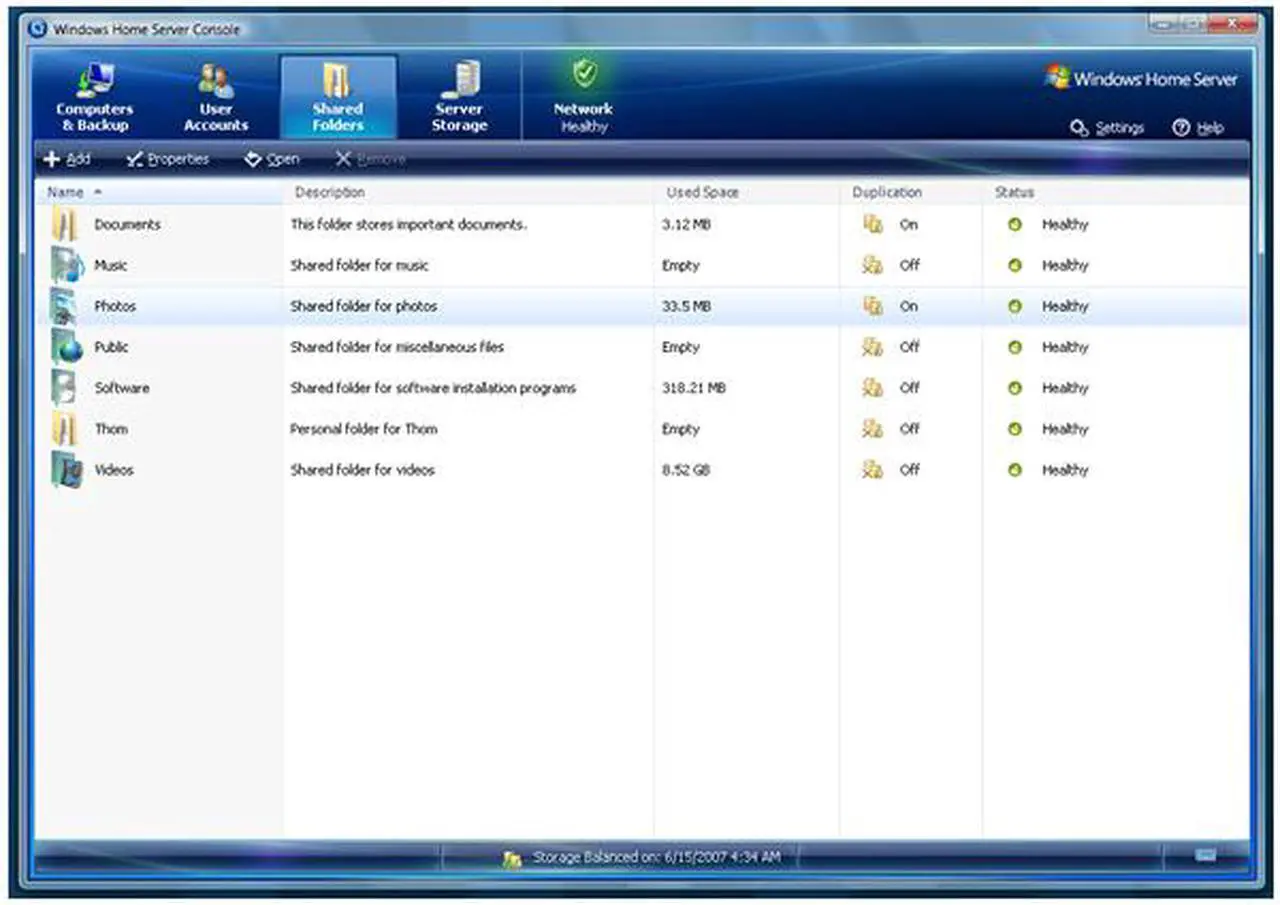Select the 'Documents' folder name

128,225
